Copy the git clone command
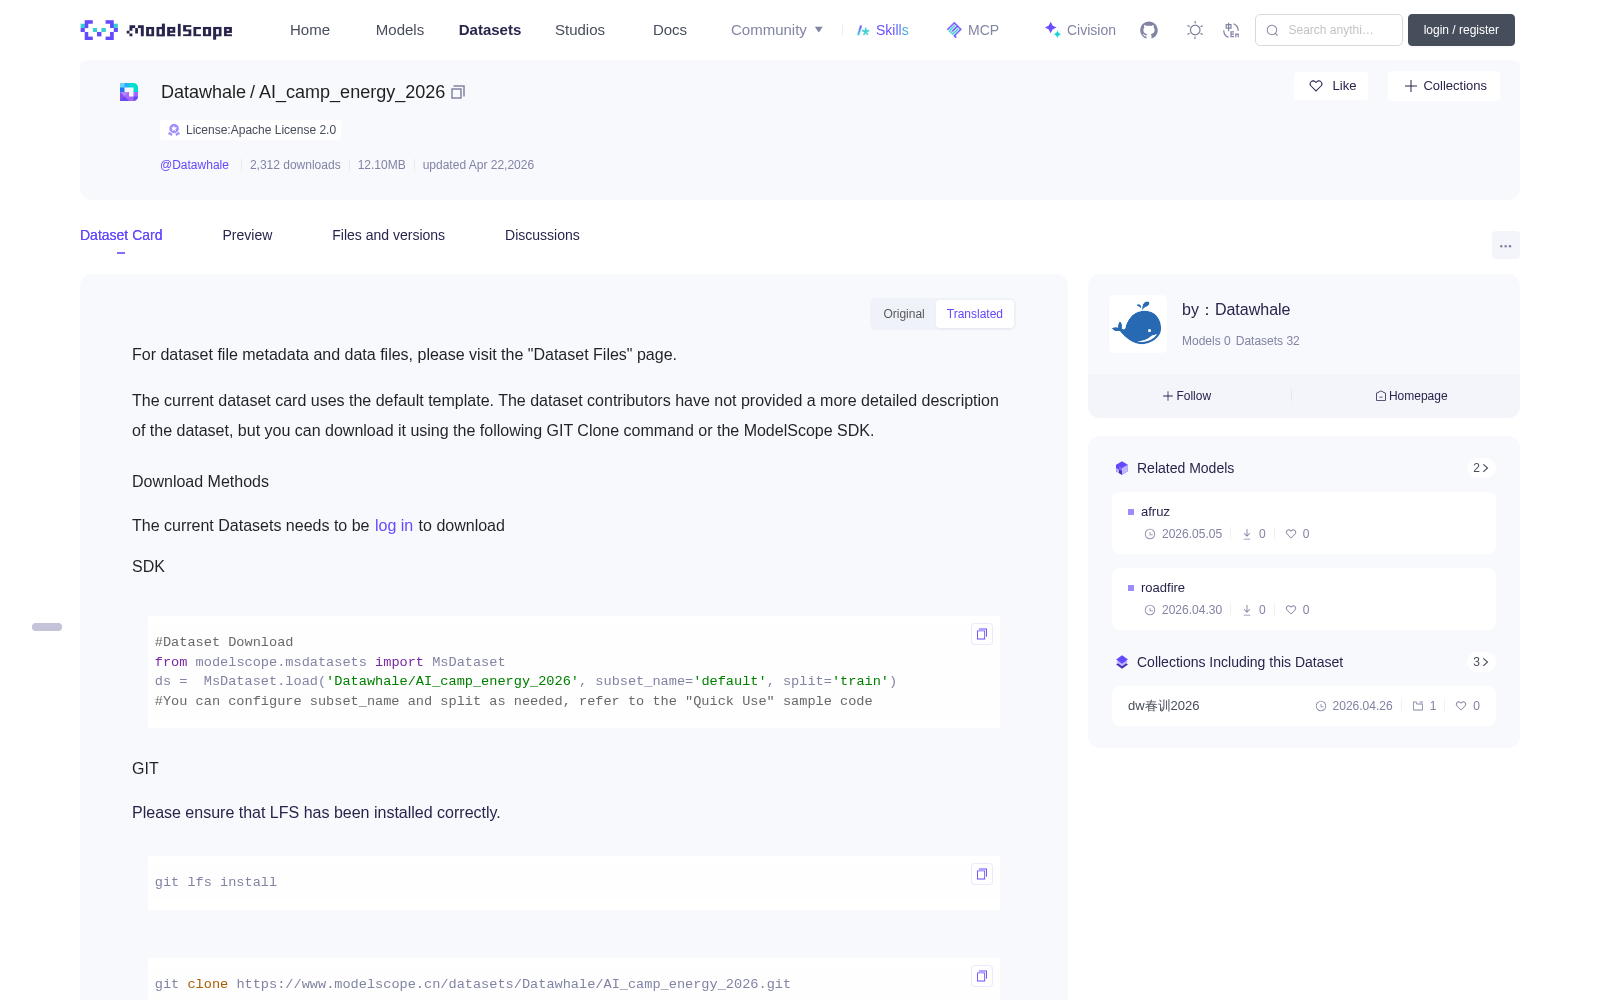 pyautogui.click(x=982, y=976)
